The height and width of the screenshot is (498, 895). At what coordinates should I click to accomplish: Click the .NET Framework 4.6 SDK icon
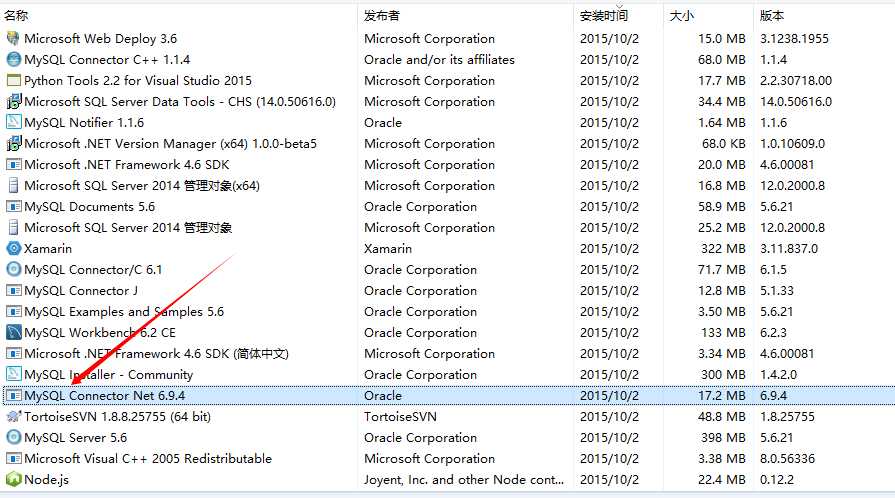[x=13, y=164]
